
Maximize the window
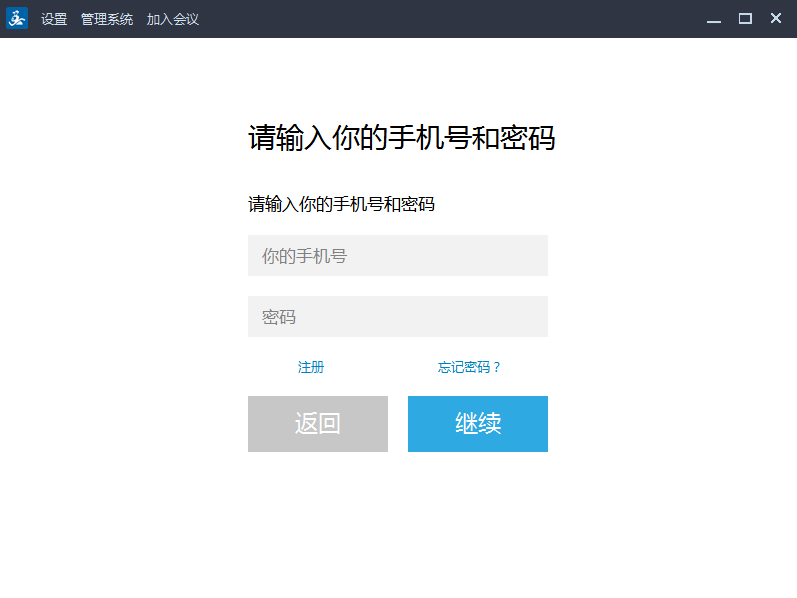pos(745,19)
